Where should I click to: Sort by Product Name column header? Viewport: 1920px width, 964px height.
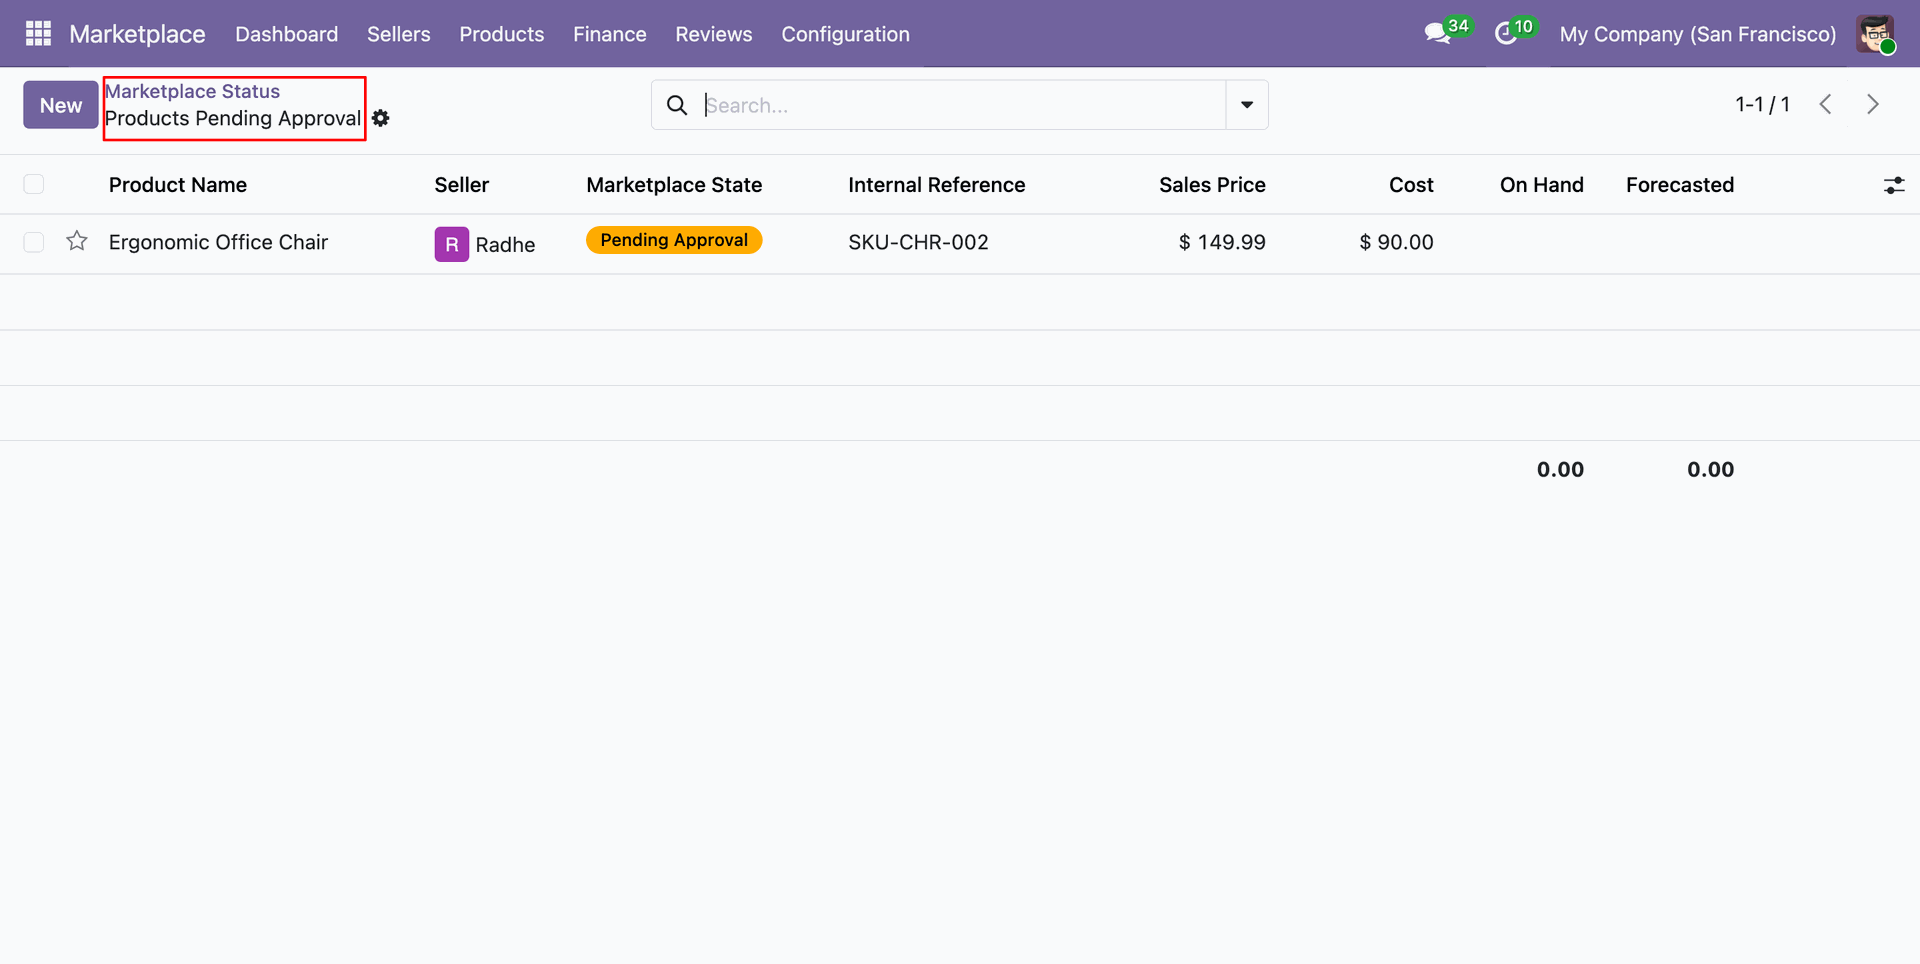tap(178, 185)
